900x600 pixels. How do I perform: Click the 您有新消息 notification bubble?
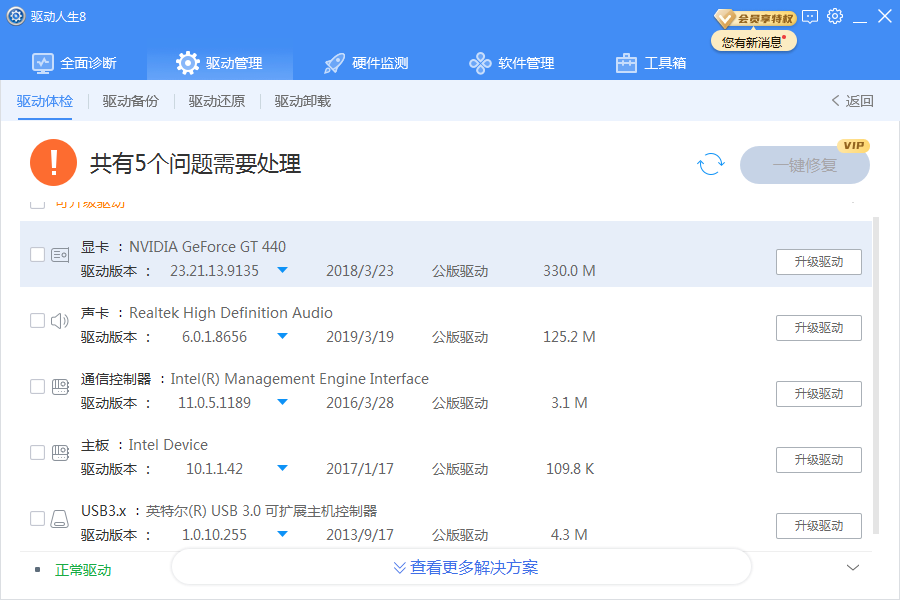(753, 40)
